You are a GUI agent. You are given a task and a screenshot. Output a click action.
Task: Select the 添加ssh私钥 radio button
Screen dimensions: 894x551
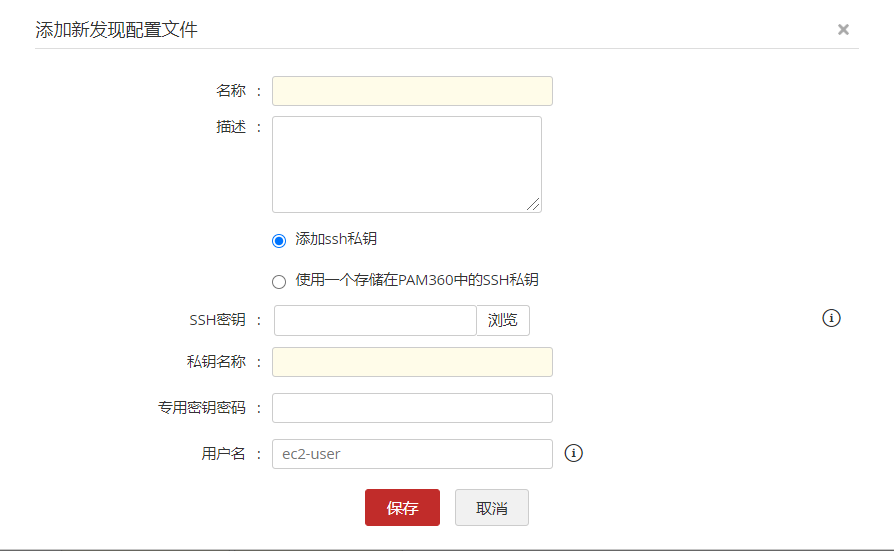coord(279,241)
